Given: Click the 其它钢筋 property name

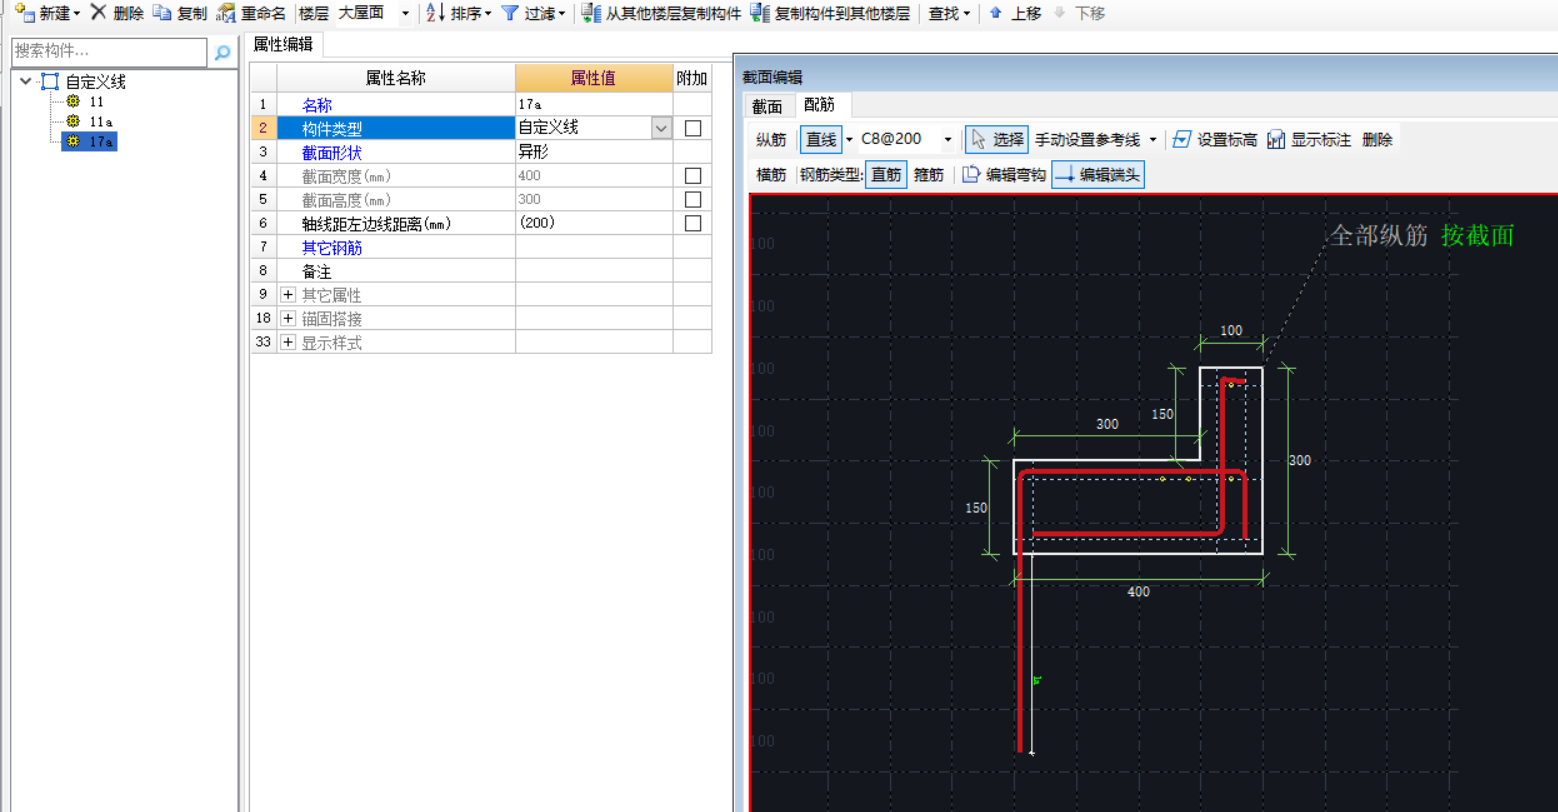Looking at the screenshot, I should coord(331,247).
